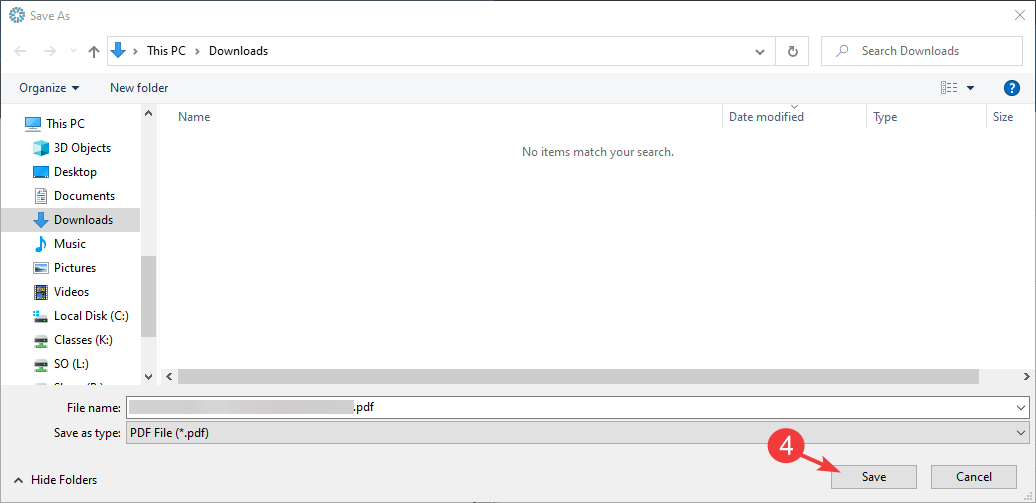Click the Up directory arrow icon

tap(93, 51)
